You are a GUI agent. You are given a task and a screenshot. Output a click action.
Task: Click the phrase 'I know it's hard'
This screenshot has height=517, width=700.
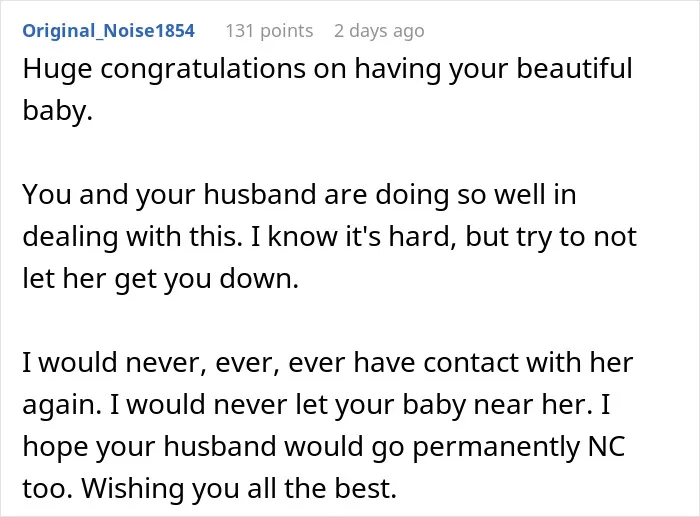tap(354, 237)
